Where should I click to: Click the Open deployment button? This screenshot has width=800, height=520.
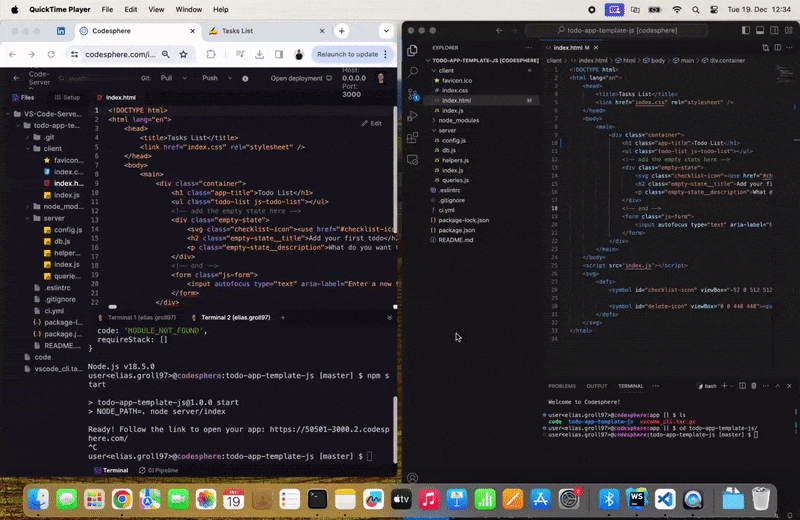301,78
